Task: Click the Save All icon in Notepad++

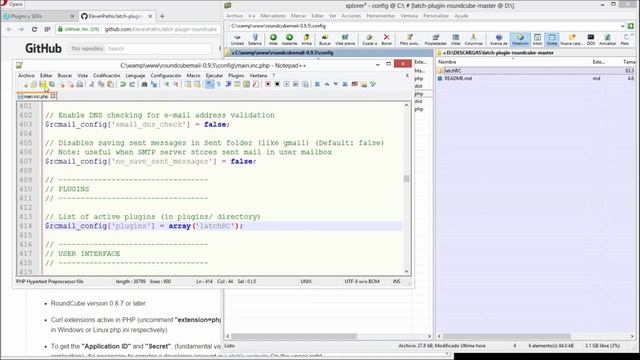Action: tap(52, 84)
